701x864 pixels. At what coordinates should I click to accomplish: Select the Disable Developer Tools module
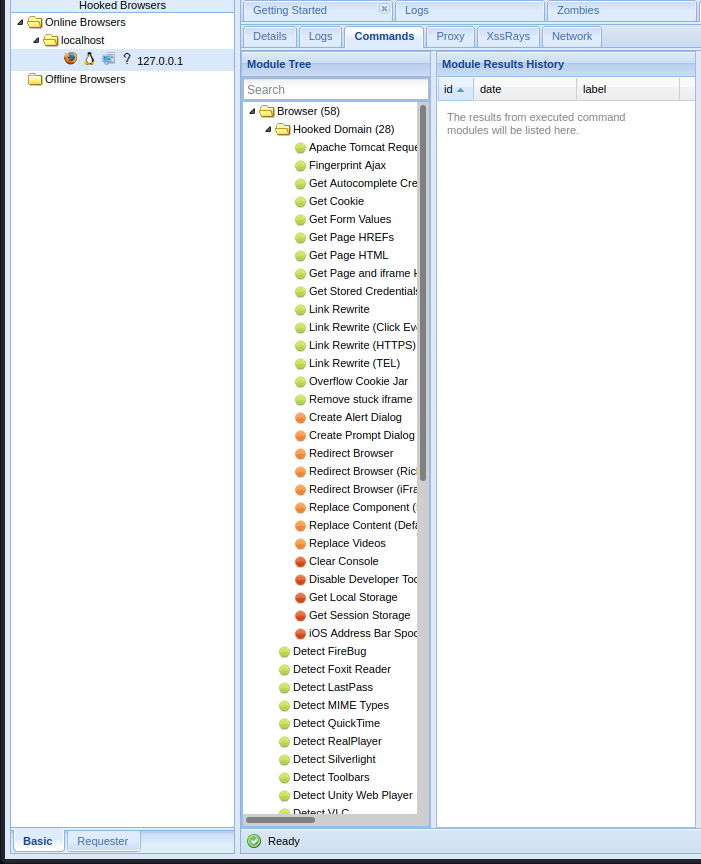pos(363,580)
